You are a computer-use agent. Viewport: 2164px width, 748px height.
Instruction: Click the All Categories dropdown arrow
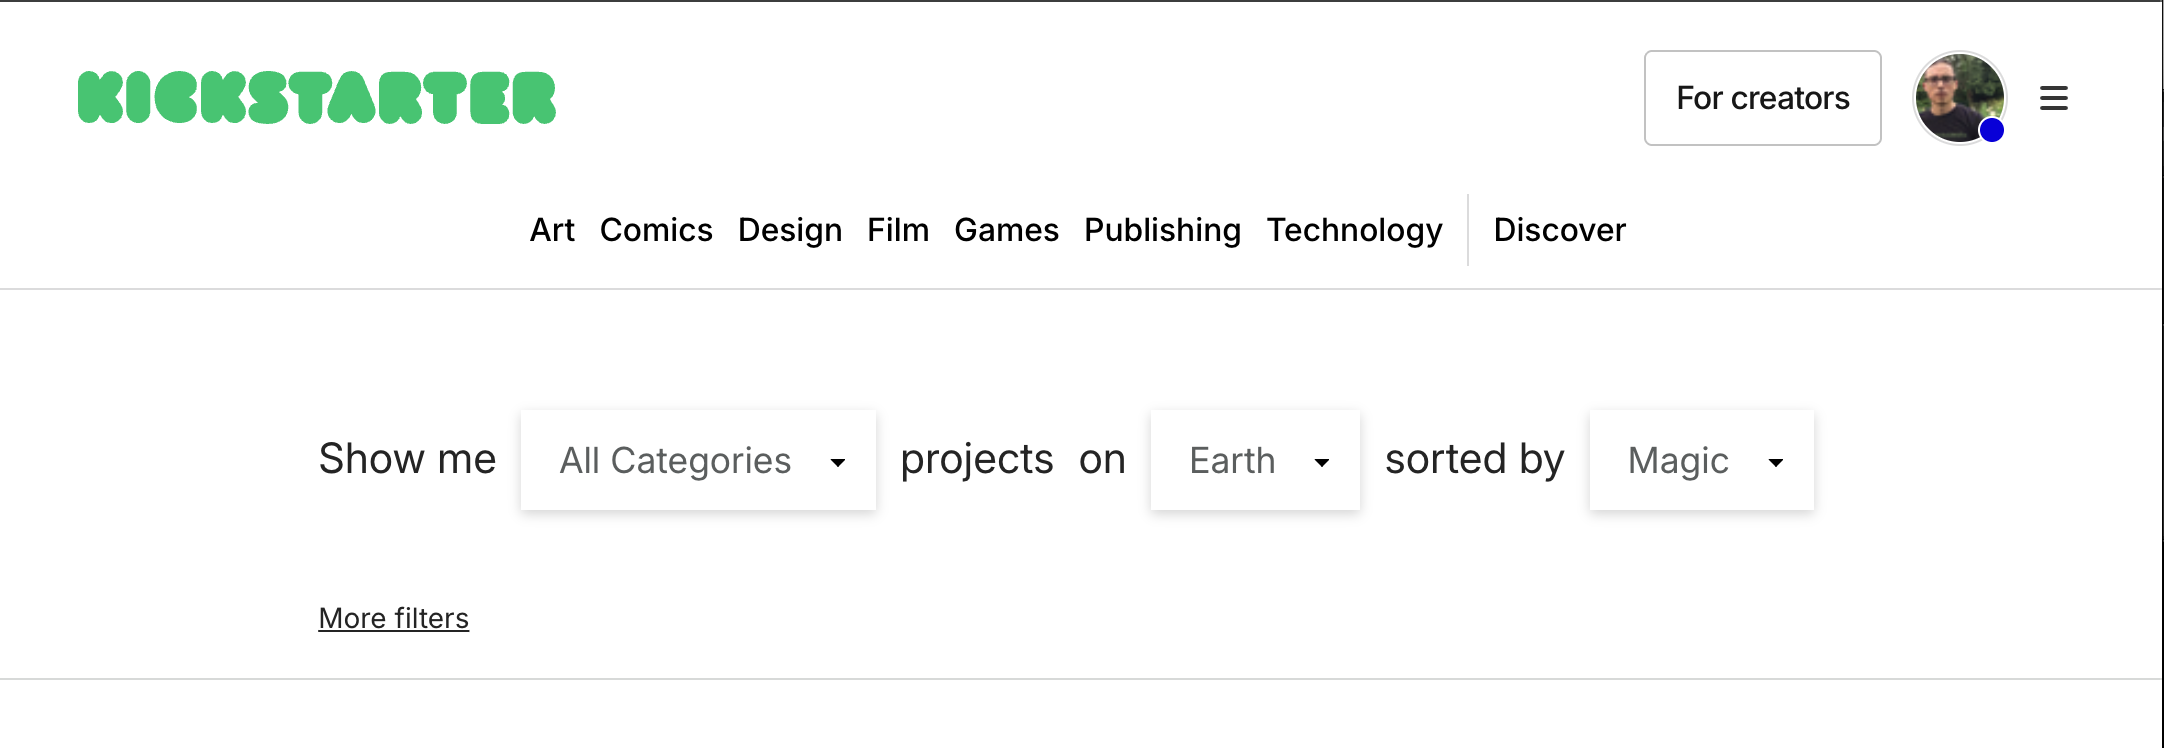[x=837, y=462]
